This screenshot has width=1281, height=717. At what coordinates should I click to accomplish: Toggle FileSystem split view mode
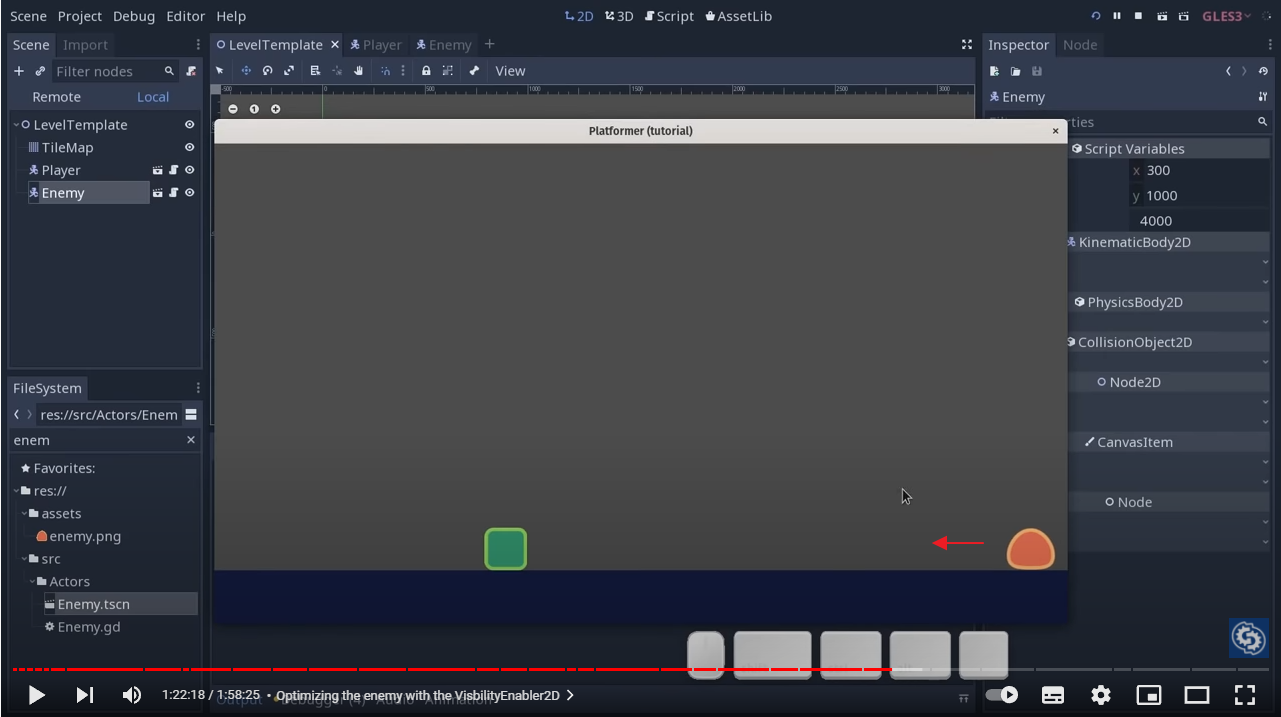(x=191, y=414)
